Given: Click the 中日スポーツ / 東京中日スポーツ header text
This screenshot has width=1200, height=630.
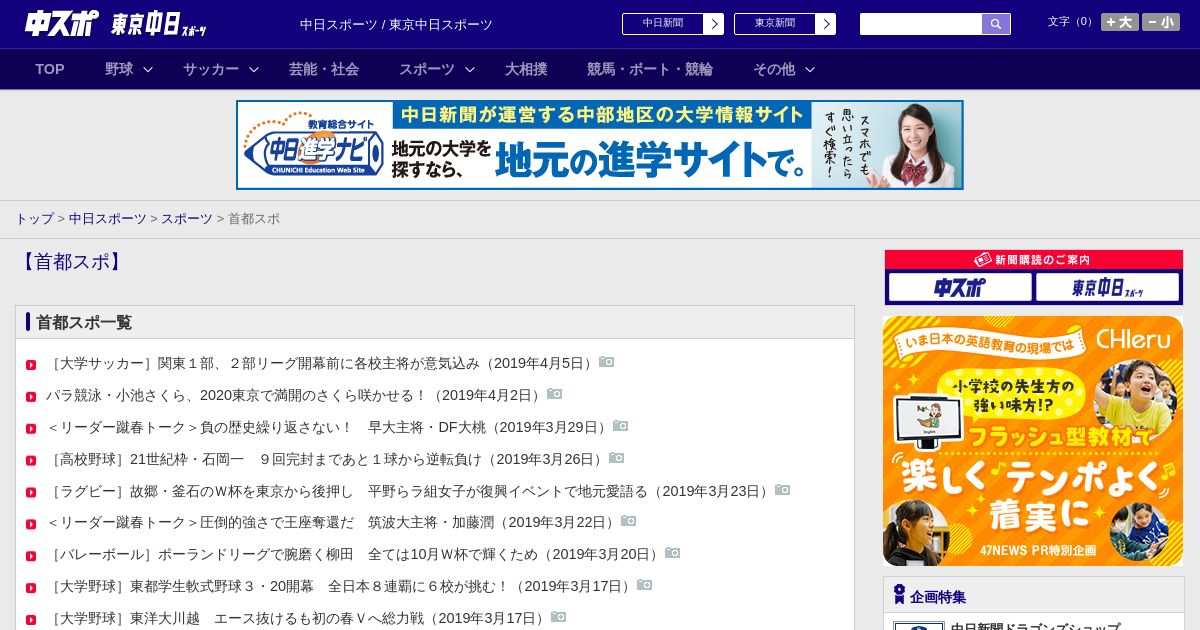Looking at the screenshot, I should pyautogui.click(x=396, y=24).
